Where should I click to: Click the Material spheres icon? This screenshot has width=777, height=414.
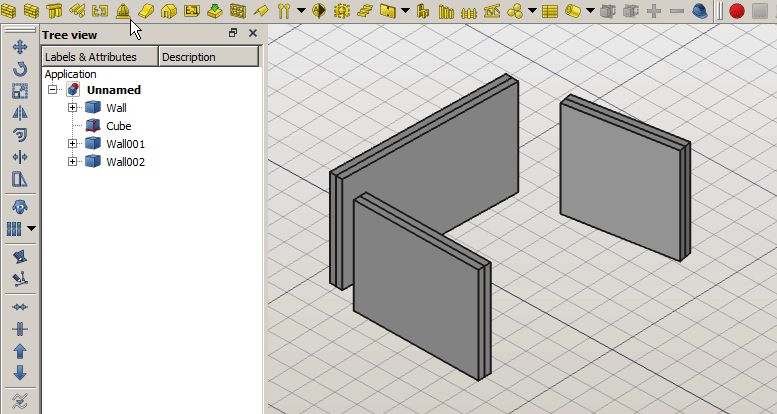click(x=515, y=10)
